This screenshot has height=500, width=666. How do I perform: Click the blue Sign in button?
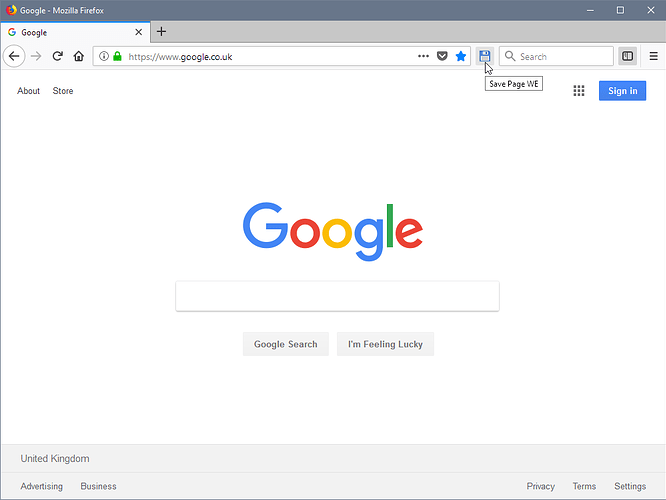click(622, 90)
